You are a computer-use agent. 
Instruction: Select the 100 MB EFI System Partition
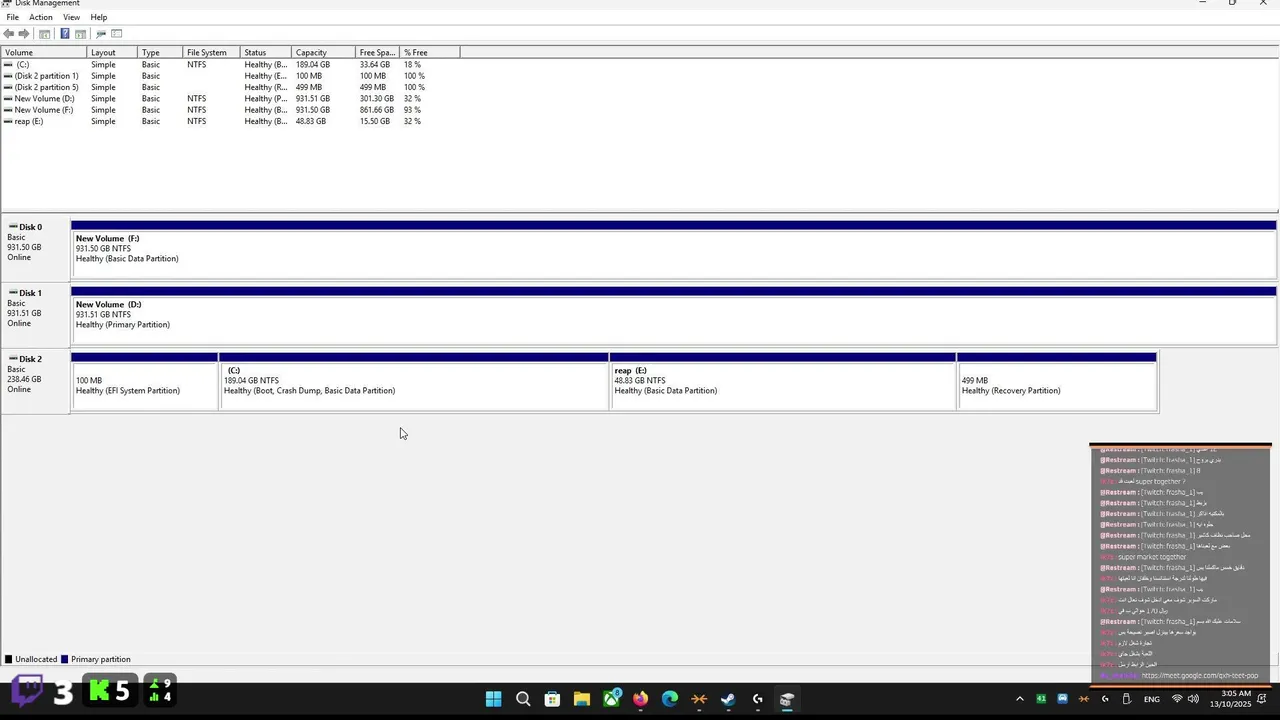pos(145,382)
